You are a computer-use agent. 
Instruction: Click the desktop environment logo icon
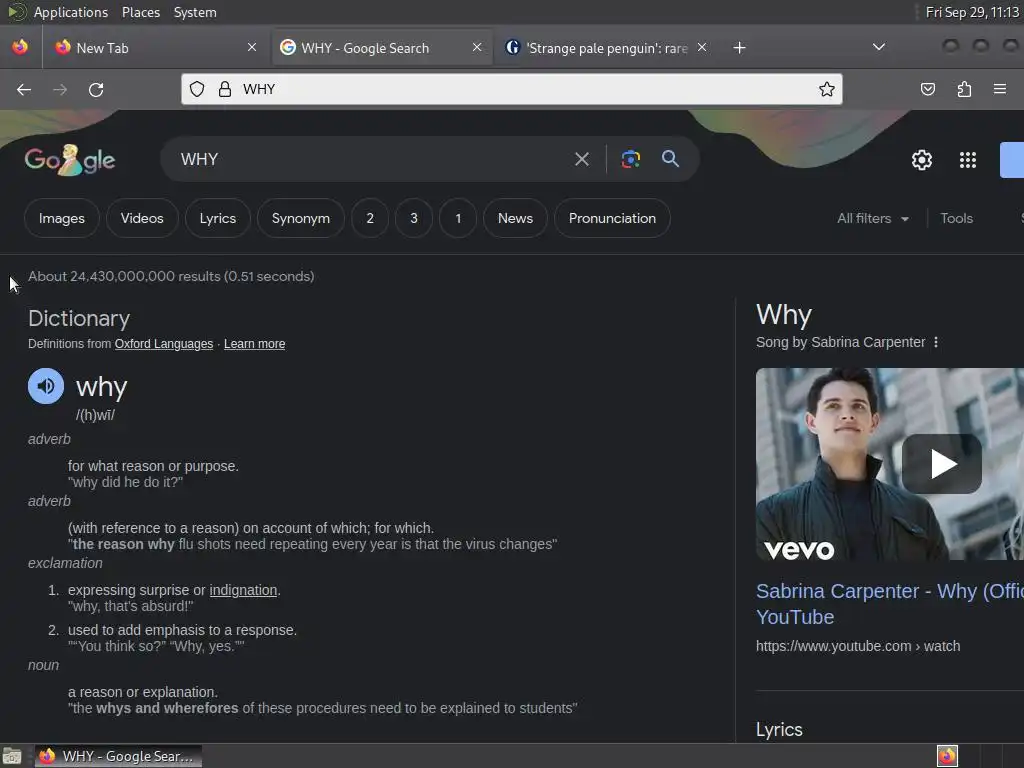point(16,12)
